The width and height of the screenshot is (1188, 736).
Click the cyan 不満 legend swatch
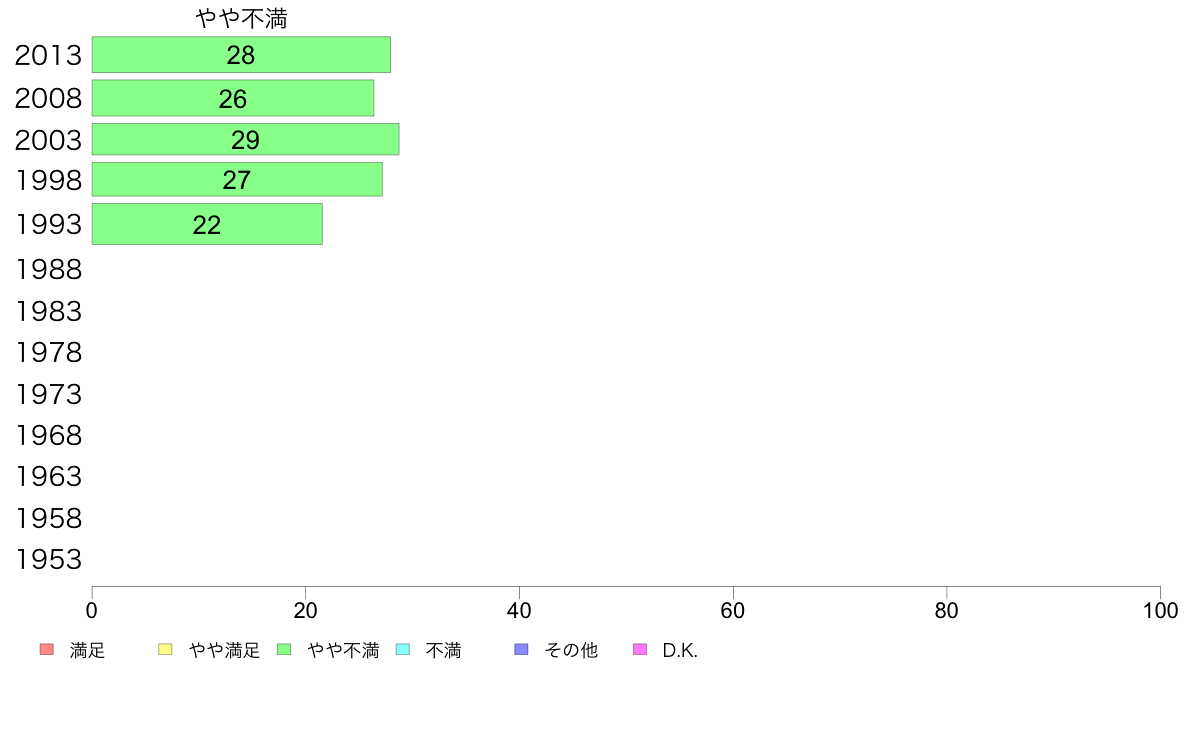(x=403, y=650)
